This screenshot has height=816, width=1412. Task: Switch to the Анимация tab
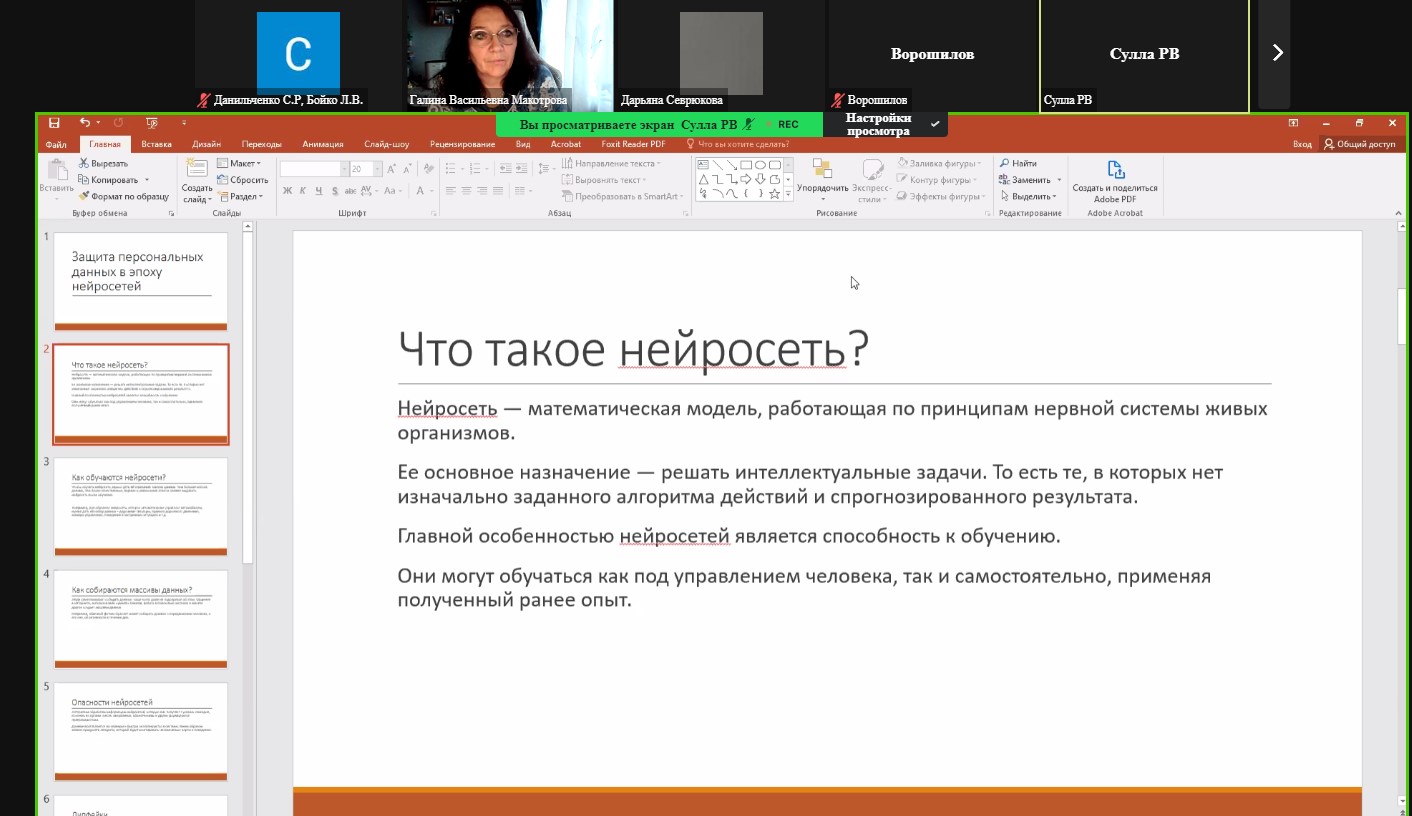(323, 144)
